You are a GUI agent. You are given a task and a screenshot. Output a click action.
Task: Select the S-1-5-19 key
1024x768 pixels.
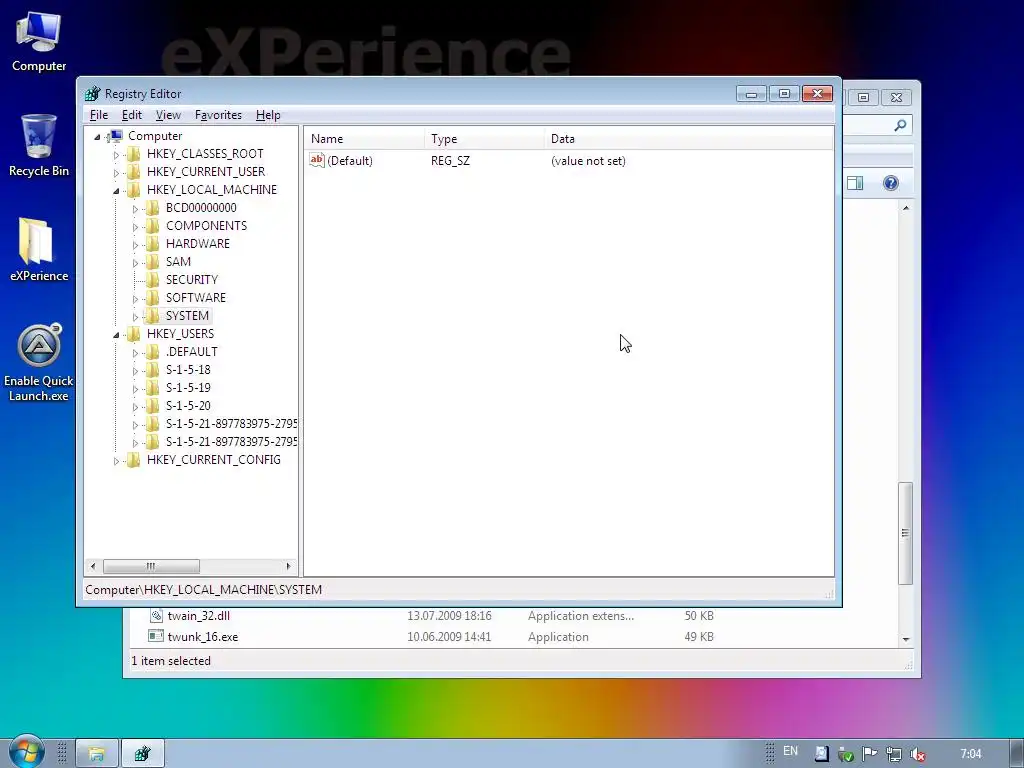[188, 387]
